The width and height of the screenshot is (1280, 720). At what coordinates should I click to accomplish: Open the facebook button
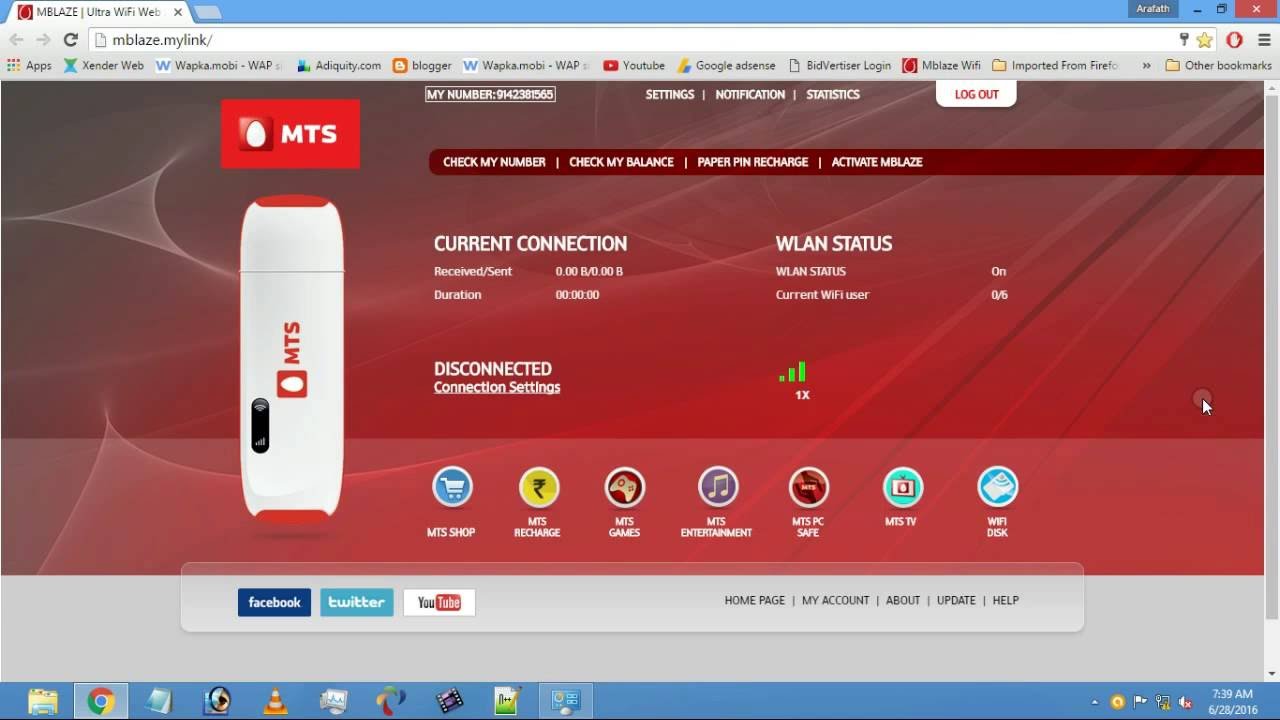tap(274, 602)
